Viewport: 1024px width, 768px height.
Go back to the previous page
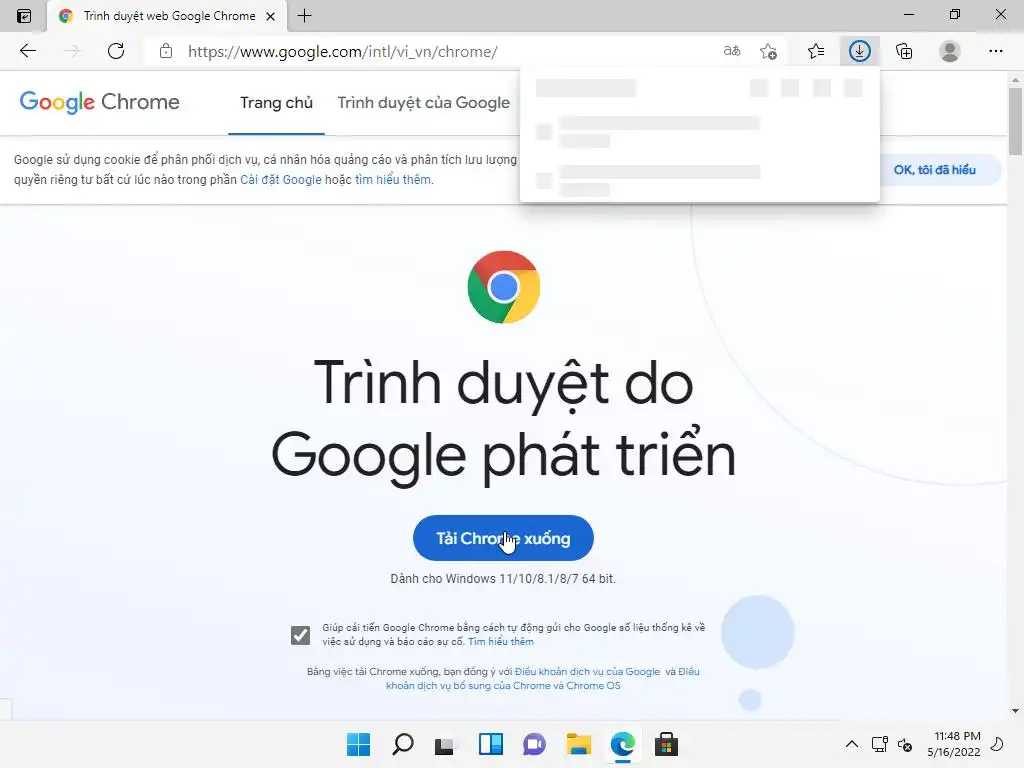[x=27, y=51]
